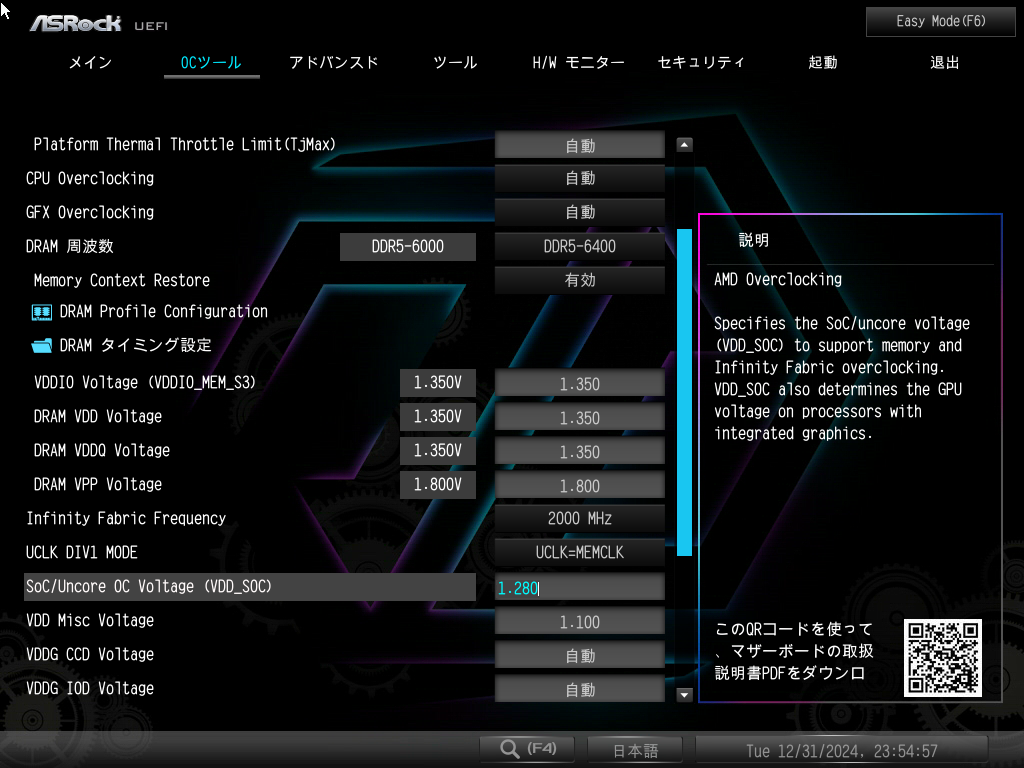
Task: Select DRAM VPP Voltage label
Action: pos(98,484)
